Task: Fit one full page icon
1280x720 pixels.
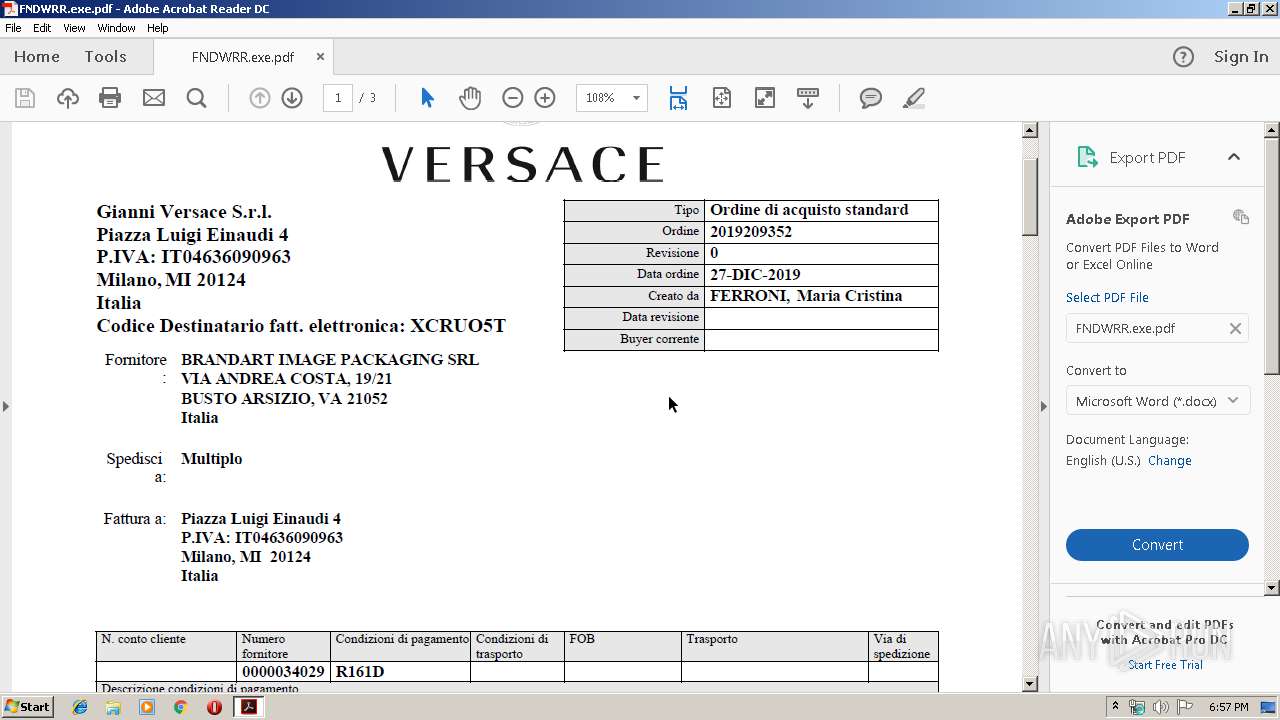Action: pyautogui.click(x=722, y=98)
